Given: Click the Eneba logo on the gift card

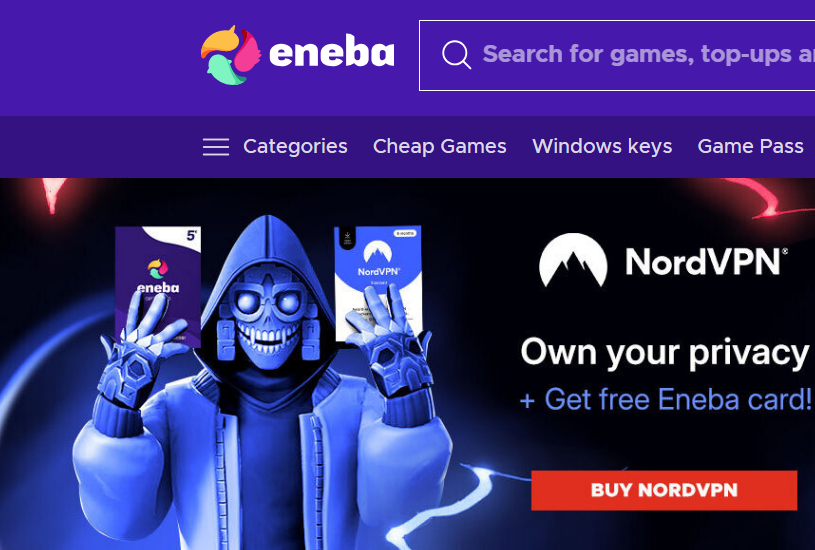Looking at the screenshot, I should pos(157,277).
